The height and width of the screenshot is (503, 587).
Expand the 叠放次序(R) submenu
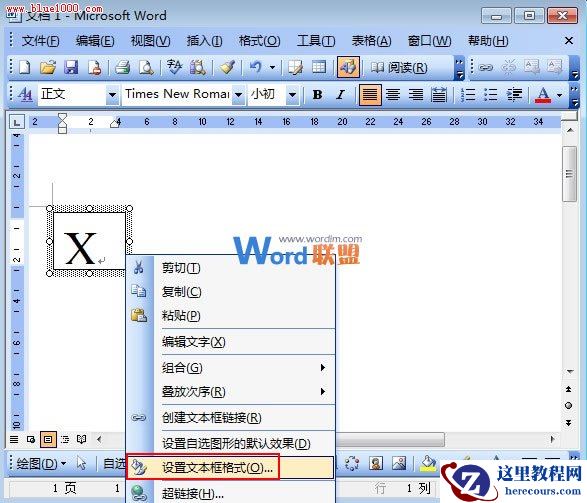click(231, 392)
